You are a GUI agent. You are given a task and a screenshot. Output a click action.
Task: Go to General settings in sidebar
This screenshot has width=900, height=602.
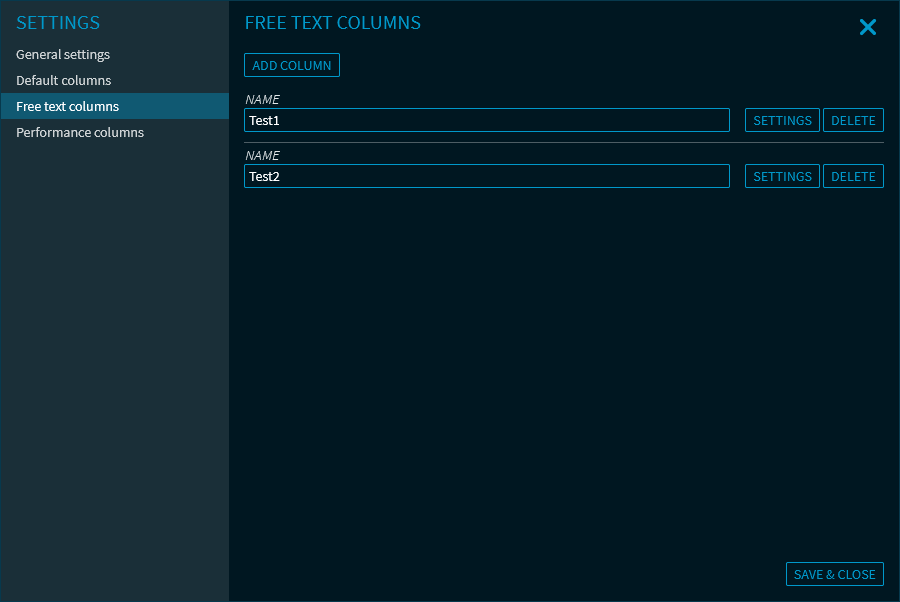(x=63, y=54)
